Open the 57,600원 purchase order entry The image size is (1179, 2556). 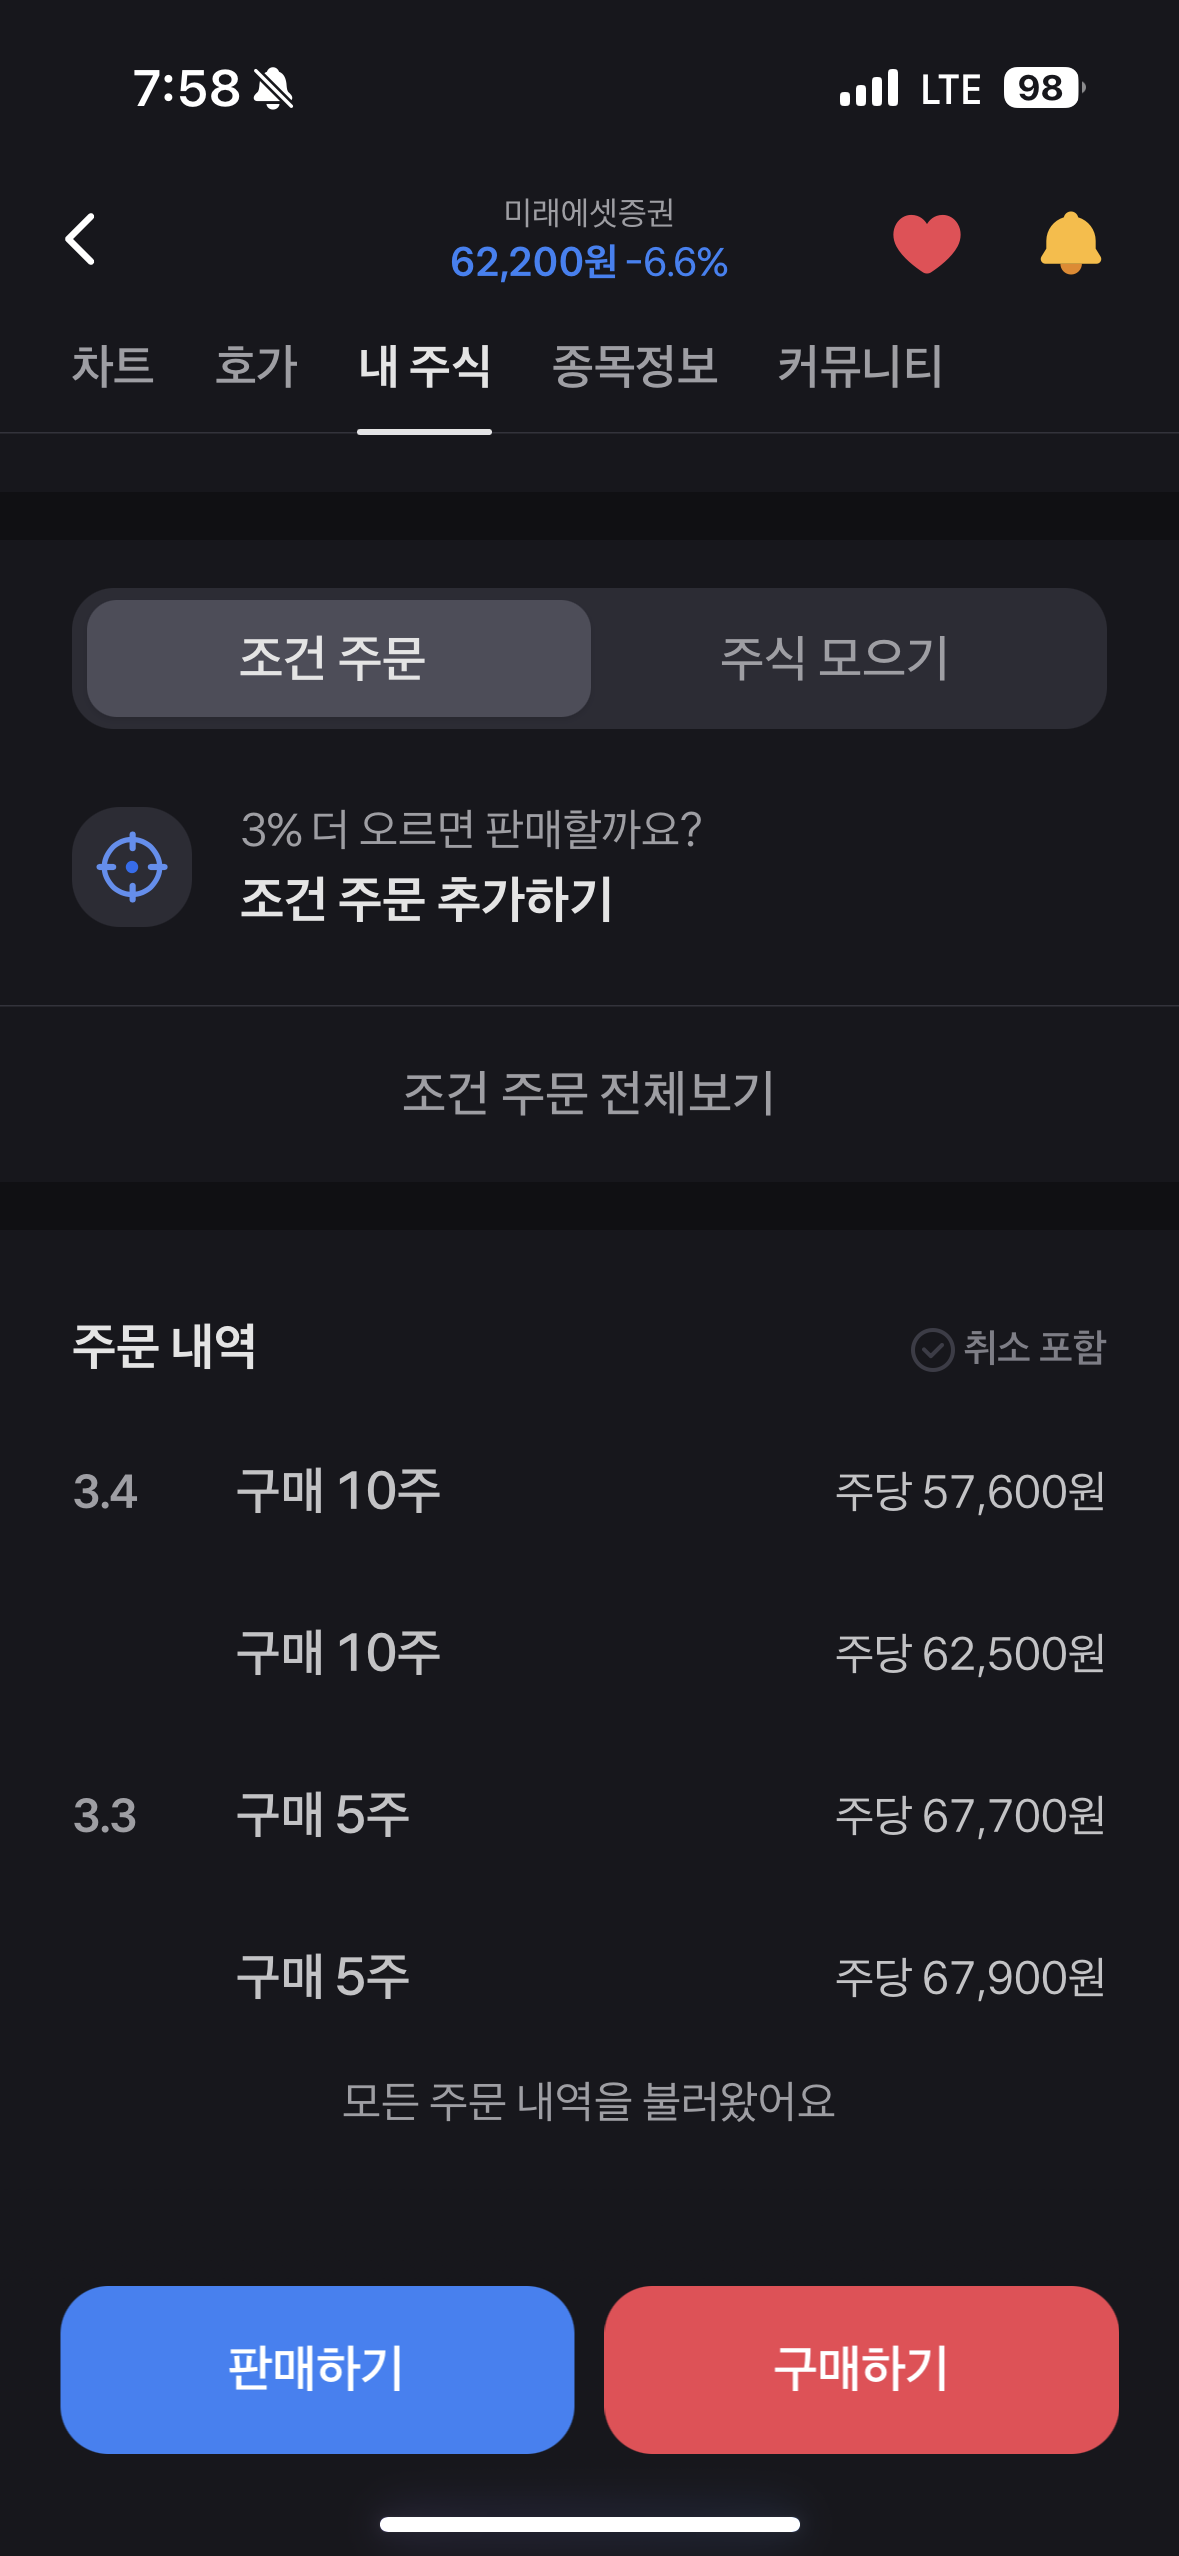[x=589, y=1492]
